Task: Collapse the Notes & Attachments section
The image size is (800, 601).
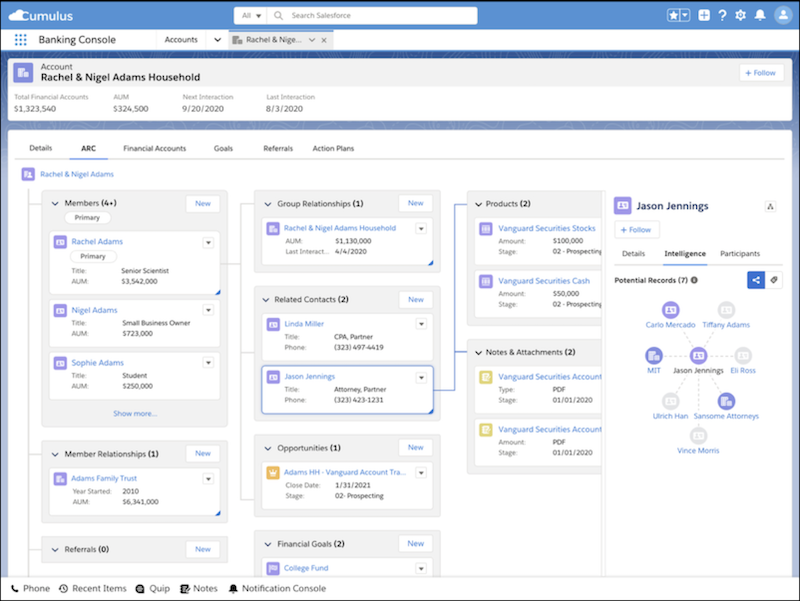Action: pyautogui.click(x=479, y=353)
